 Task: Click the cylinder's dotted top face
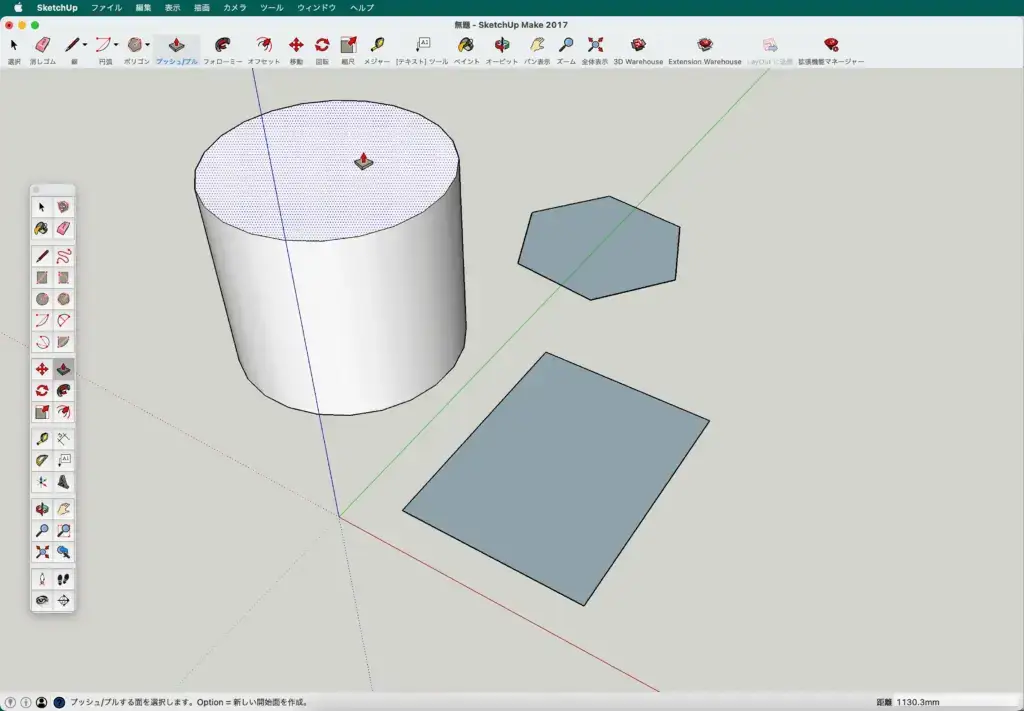click(x=327, y=170)
